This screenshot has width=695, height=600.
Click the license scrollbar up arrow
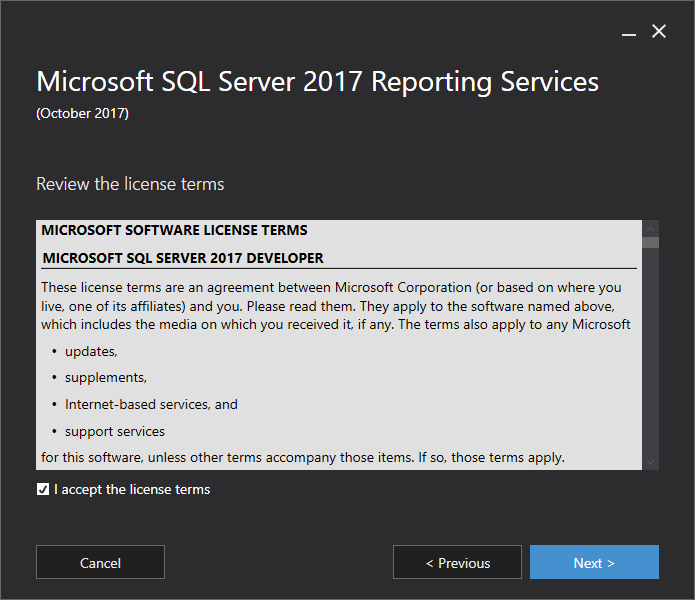point(651,228)
